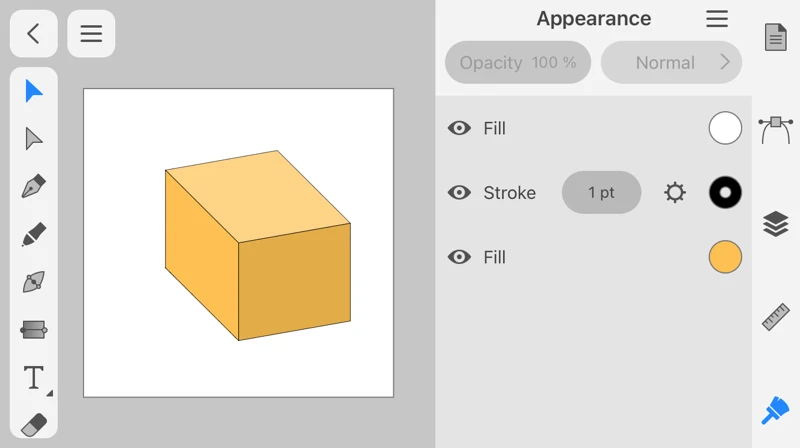Viewport: 800px width, 448px height.
Task: Open the Document settings panel
Action: 776,37
